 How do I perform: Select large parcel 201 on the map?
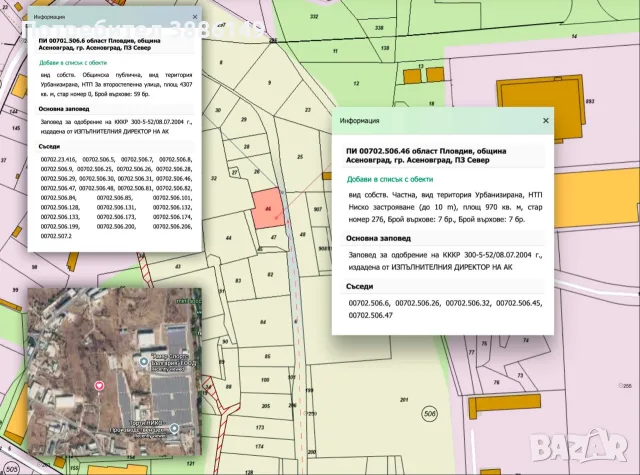(404, 400)
